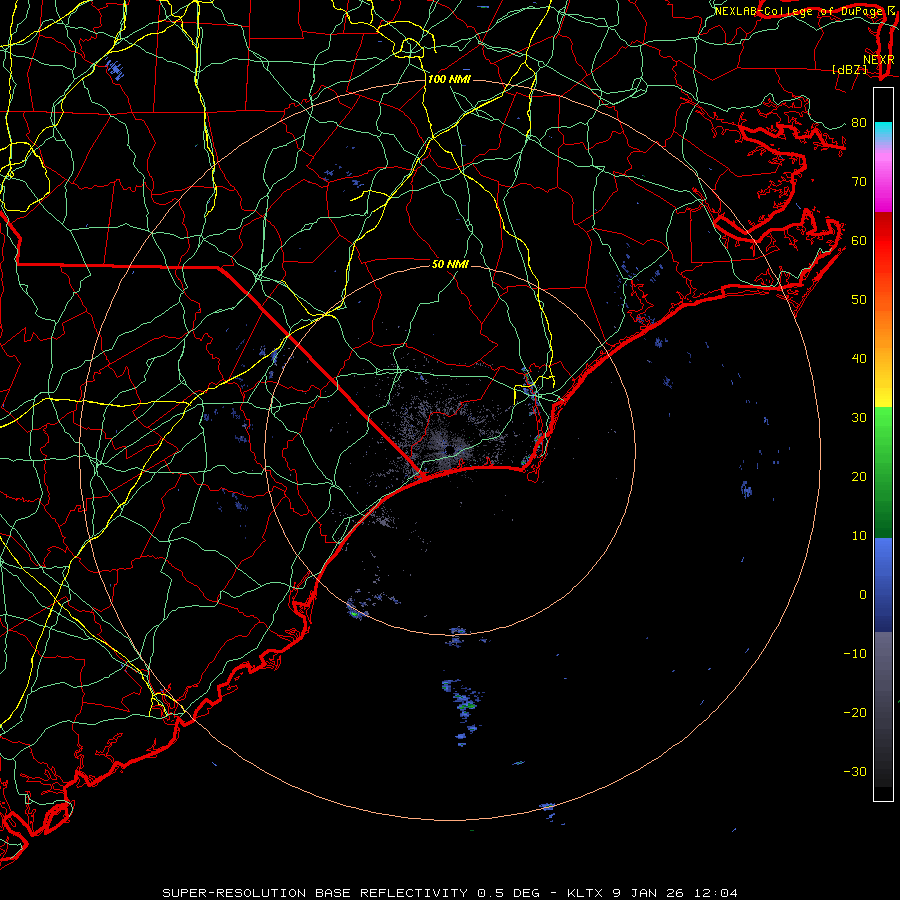
Task: Click the "12:04" timestamp in the caption
Action: (x=715, y=893)
